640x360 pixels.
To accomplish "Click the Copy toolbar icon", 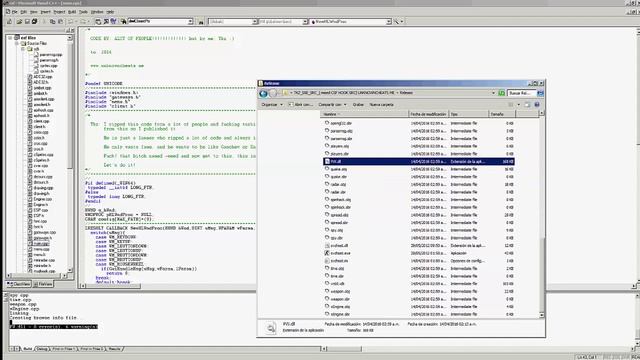I will pyautogui.click(x=52, y=21).
